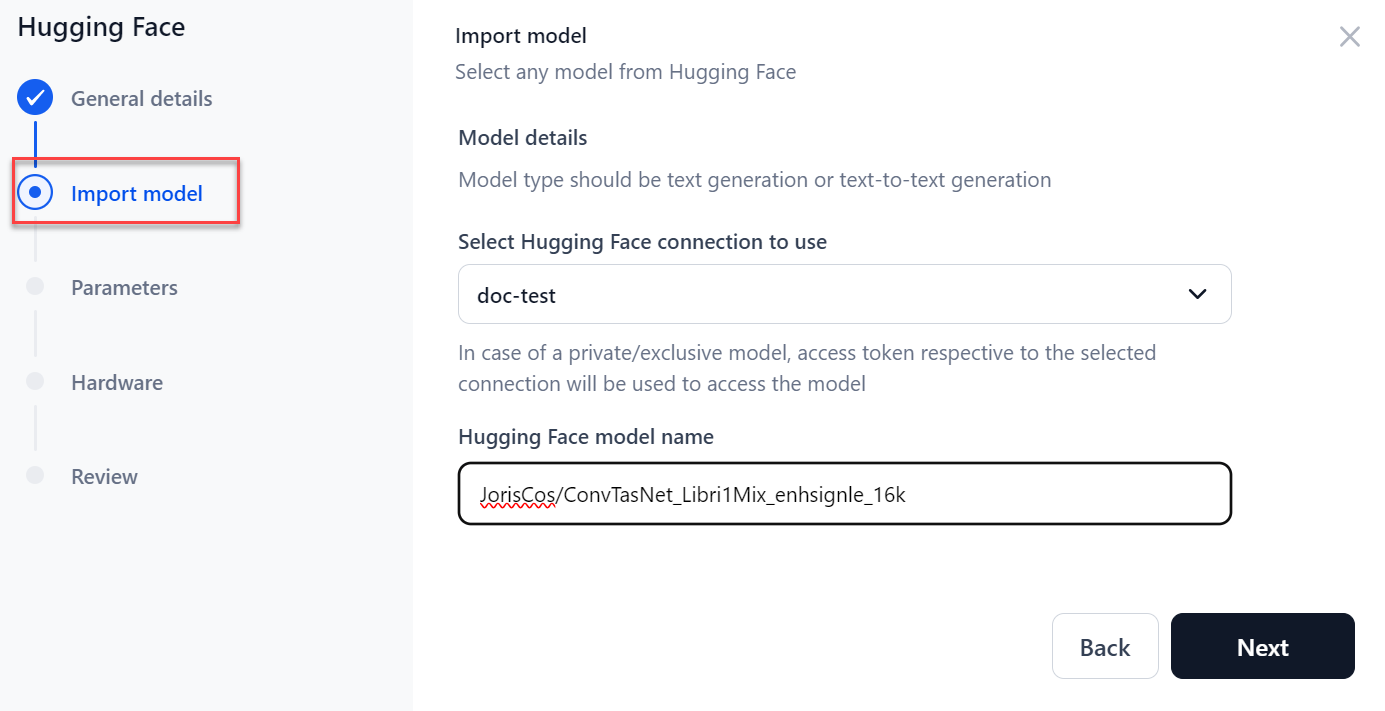The height and width of the screenshot is (711, 1385).
Task: Click the active Import model step circle
Action: click(35, 192)
